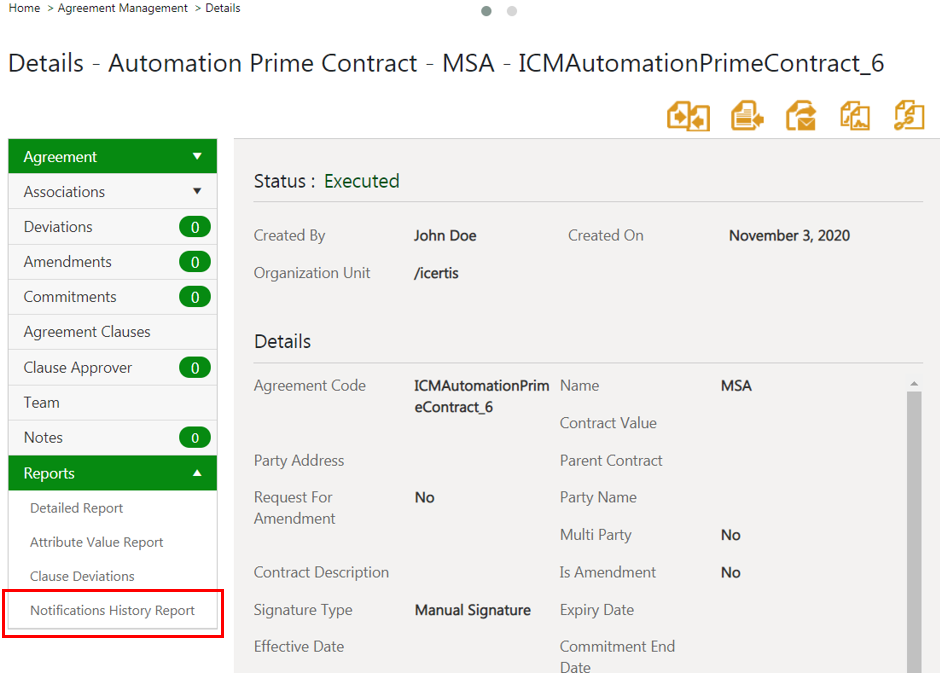Select the second carousel dot indicator
940x674 pixels.
(x=512, y=11)
